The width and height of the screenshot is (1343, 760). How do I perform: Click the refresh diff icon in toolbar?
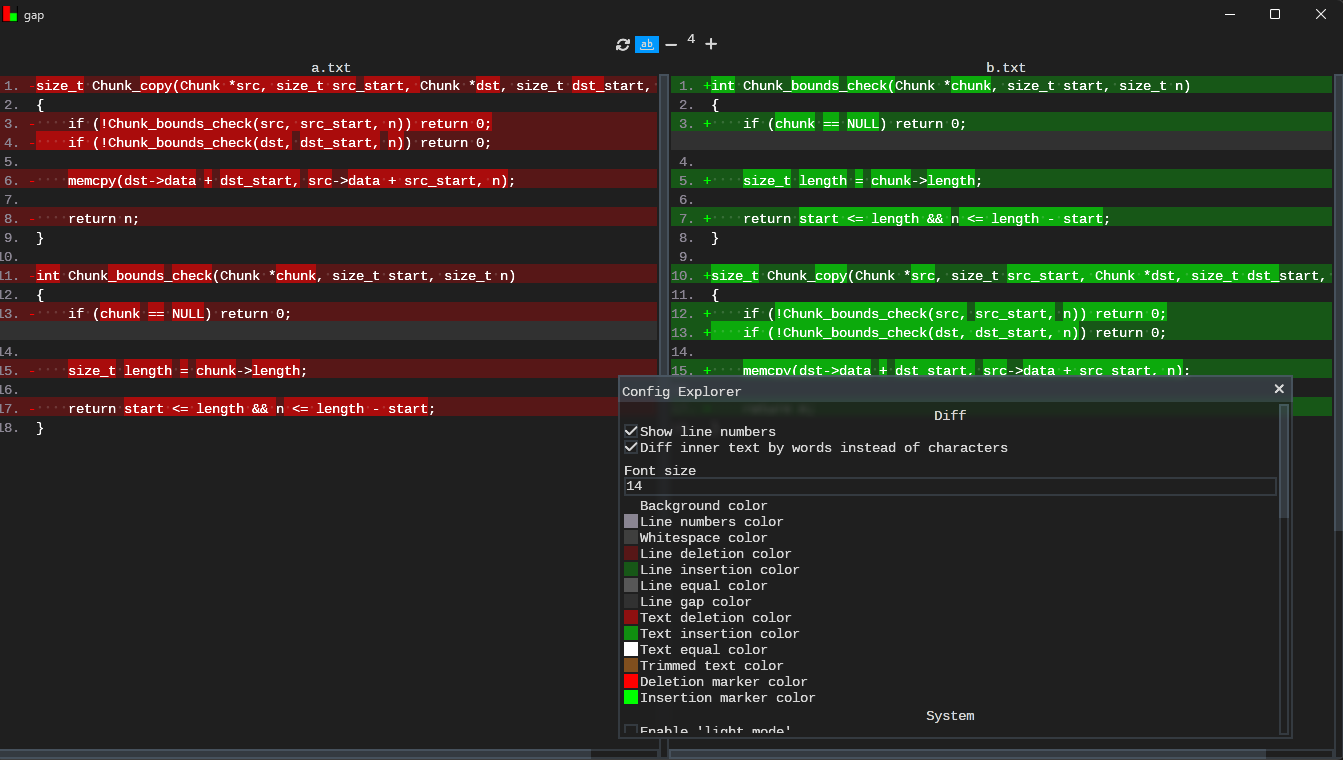623,45
